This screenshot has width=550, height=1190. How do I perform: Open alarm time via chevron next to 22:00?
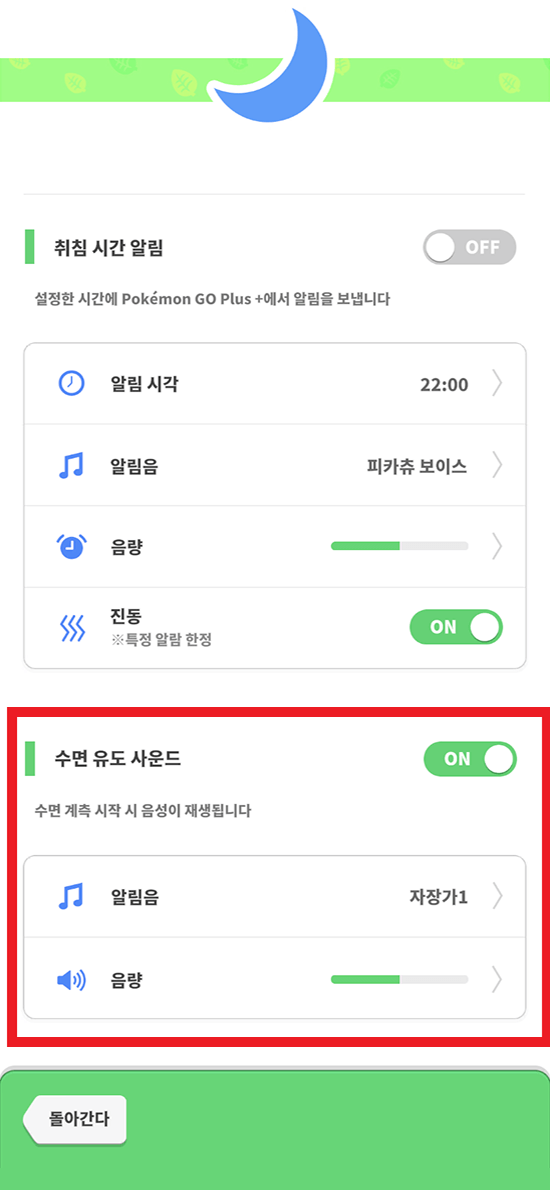(497, 384)
